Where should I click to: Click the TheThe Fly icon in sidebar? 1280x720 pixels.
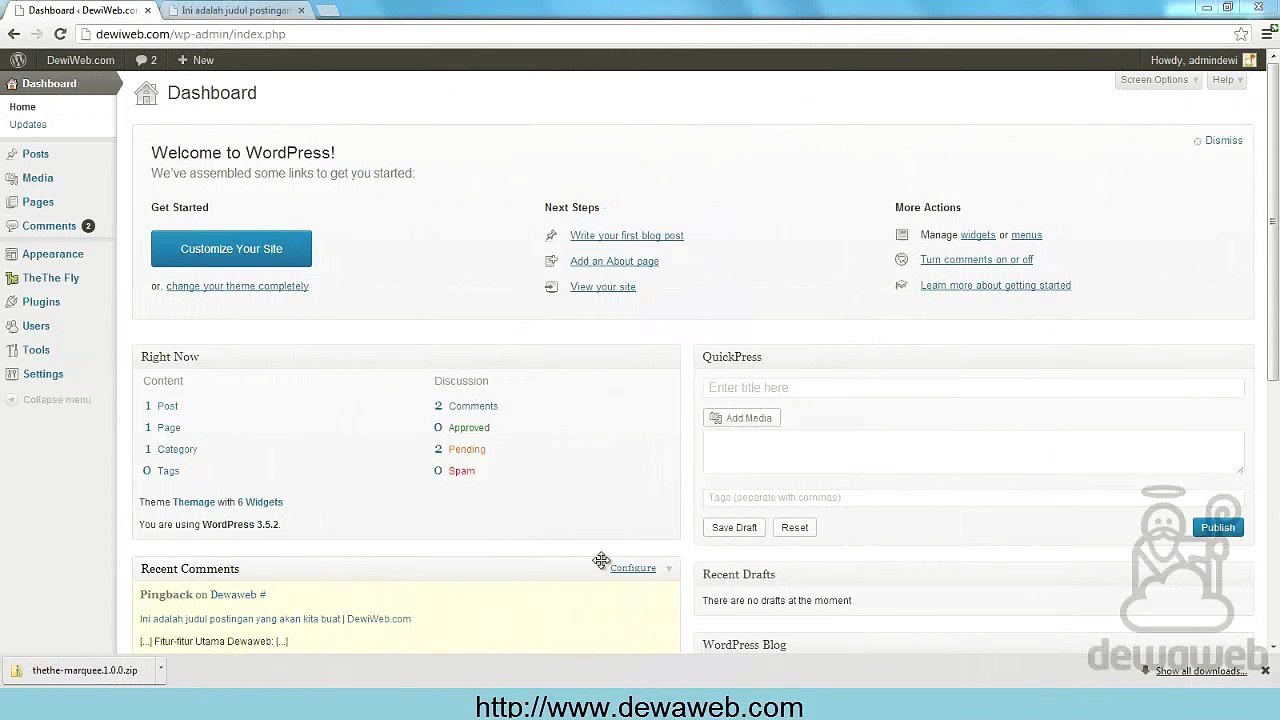(12, 278)
